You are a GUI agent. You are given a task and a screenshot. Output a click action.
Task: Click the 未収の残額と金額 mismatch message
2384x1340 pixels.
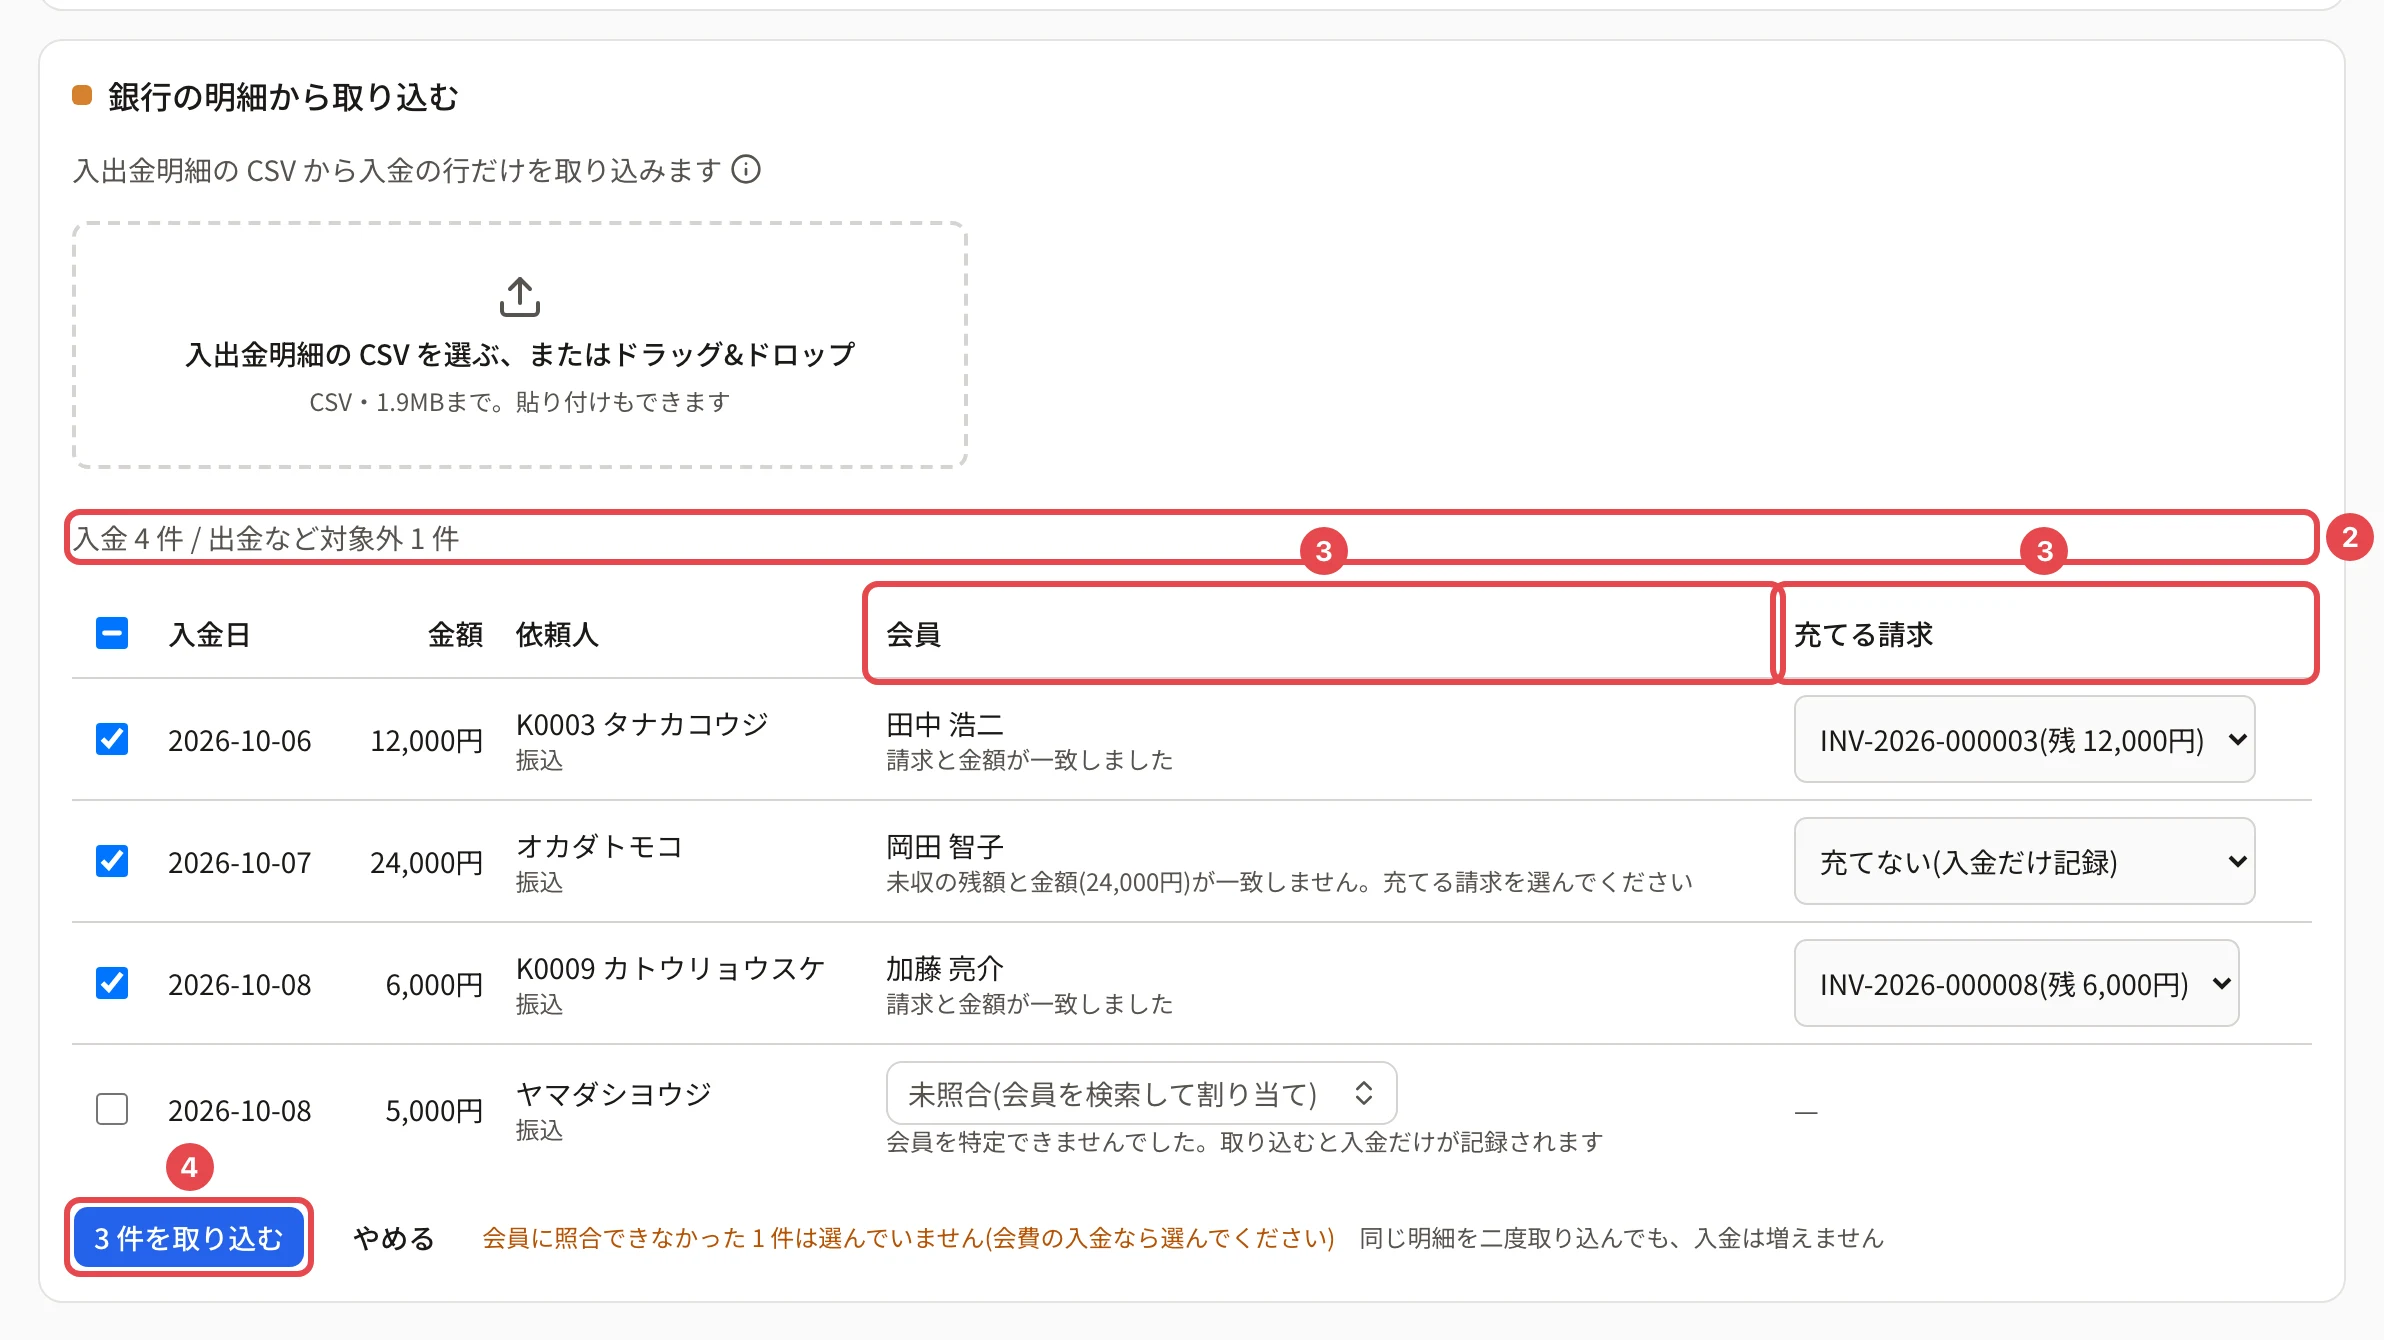pyautogui.click(x=1289, y=882)
